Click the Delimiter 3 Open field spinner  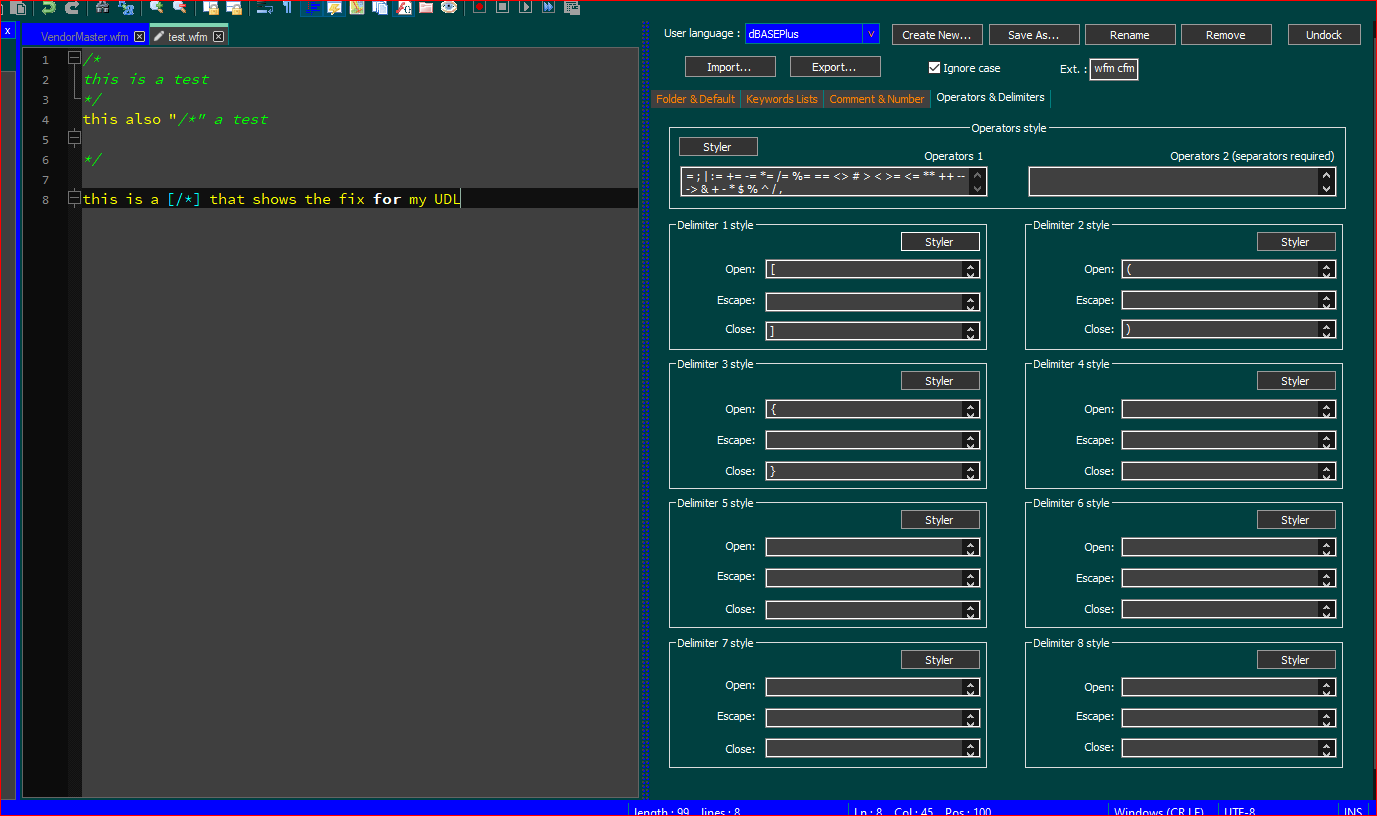pos(970,409)
